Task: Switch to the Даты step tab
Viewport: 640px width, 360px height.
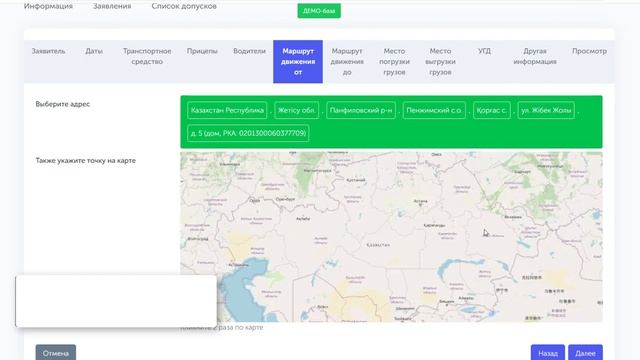Action: 94,51
